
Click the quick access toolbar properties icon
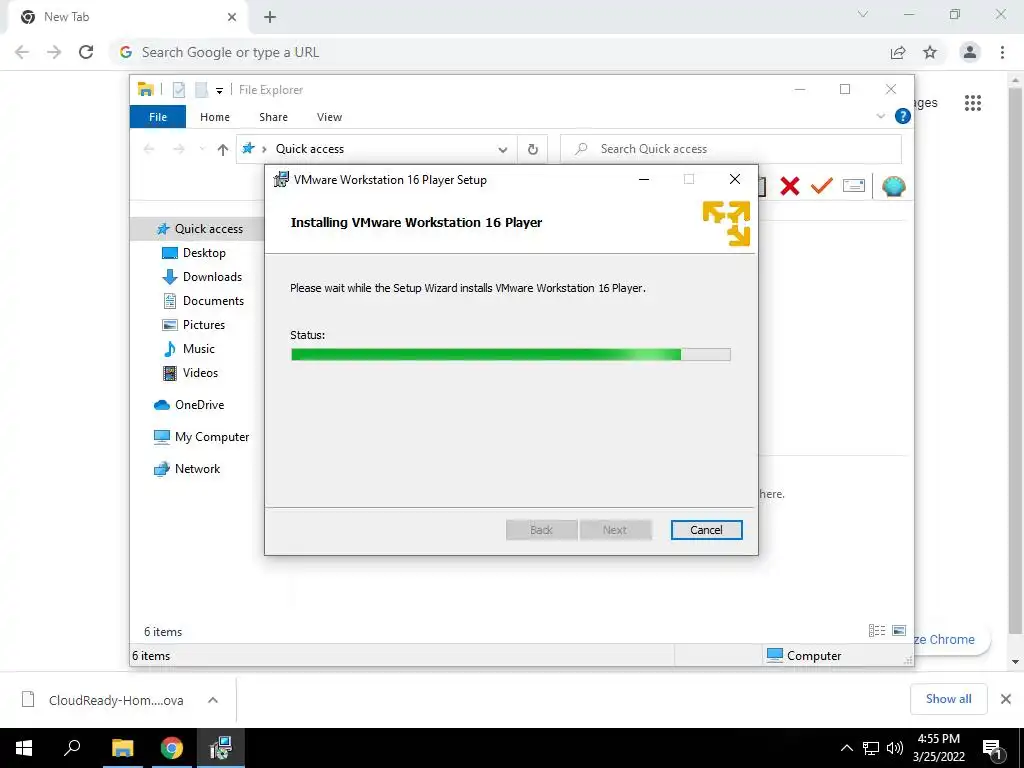pos(179,90)
